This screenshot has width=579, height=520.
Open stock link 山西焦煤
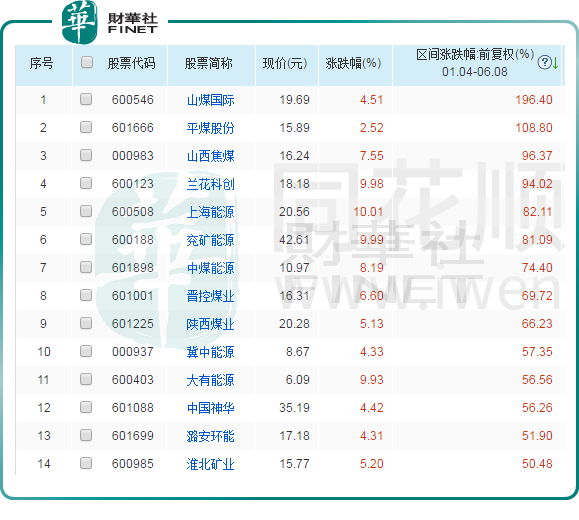pyautogui.click(x=210, y=156)
